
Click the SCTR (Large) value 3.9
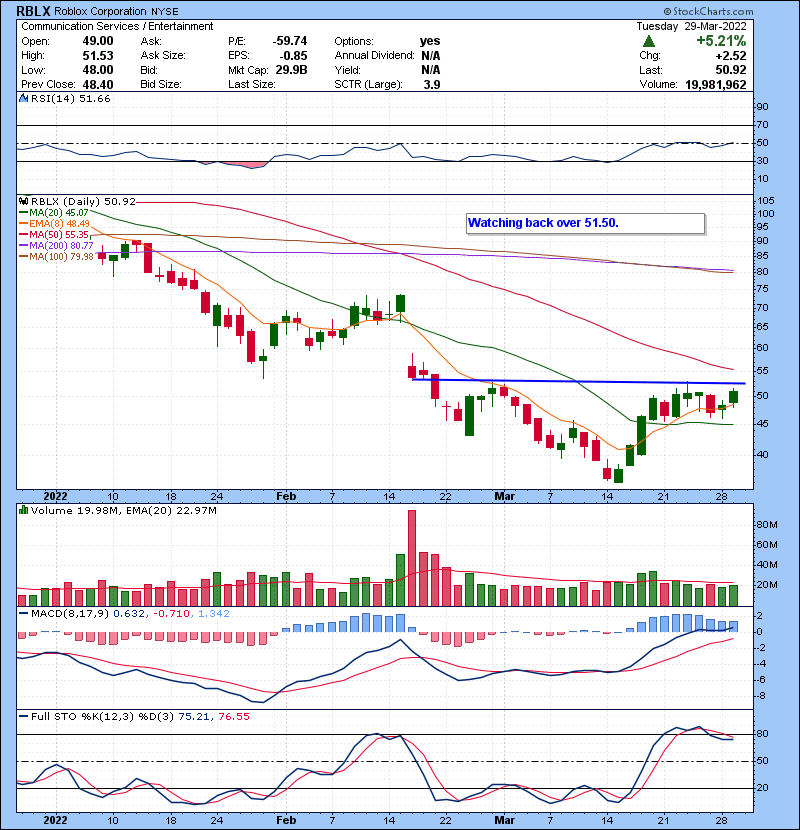pyautogui.click(x=432, y=85)
